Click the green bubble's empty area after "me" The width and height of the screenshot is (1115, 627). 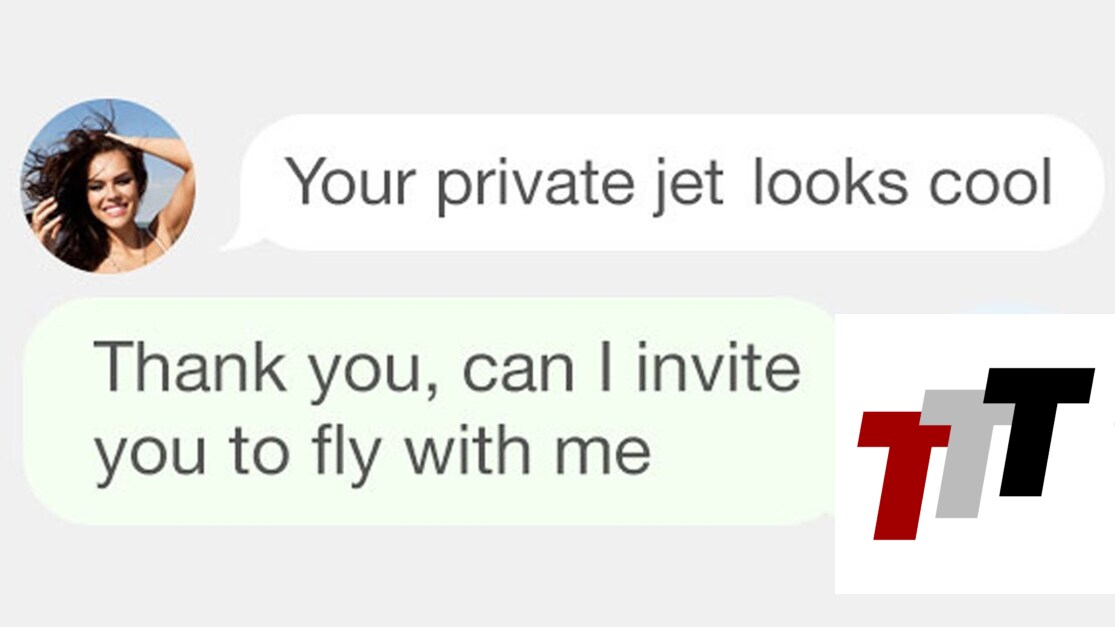pyautogui.click(x=740, y=455)
